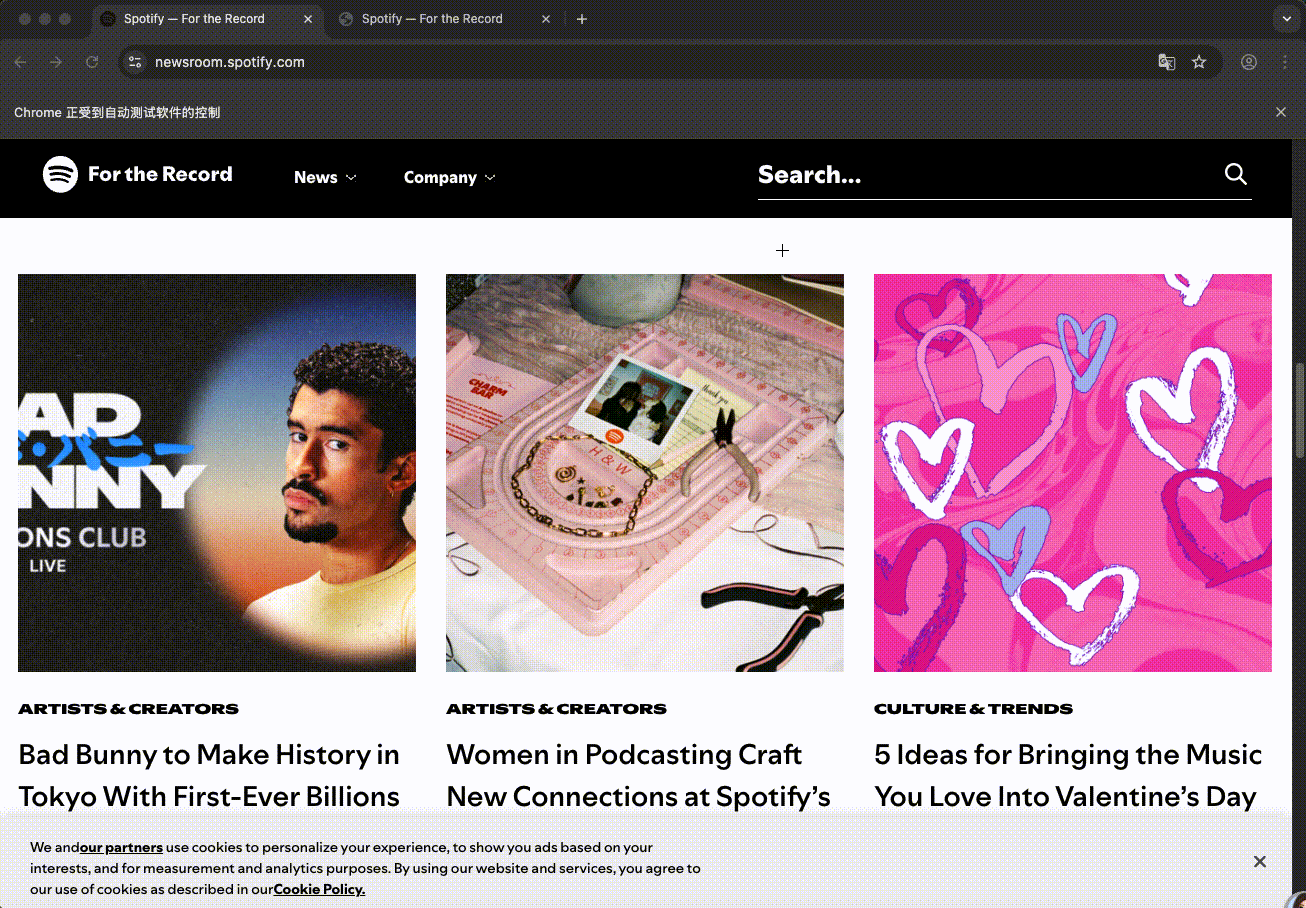Dismiss the cookie consent banner
The width and height of the screenshot is (1306, 908).
[1259, 861]
